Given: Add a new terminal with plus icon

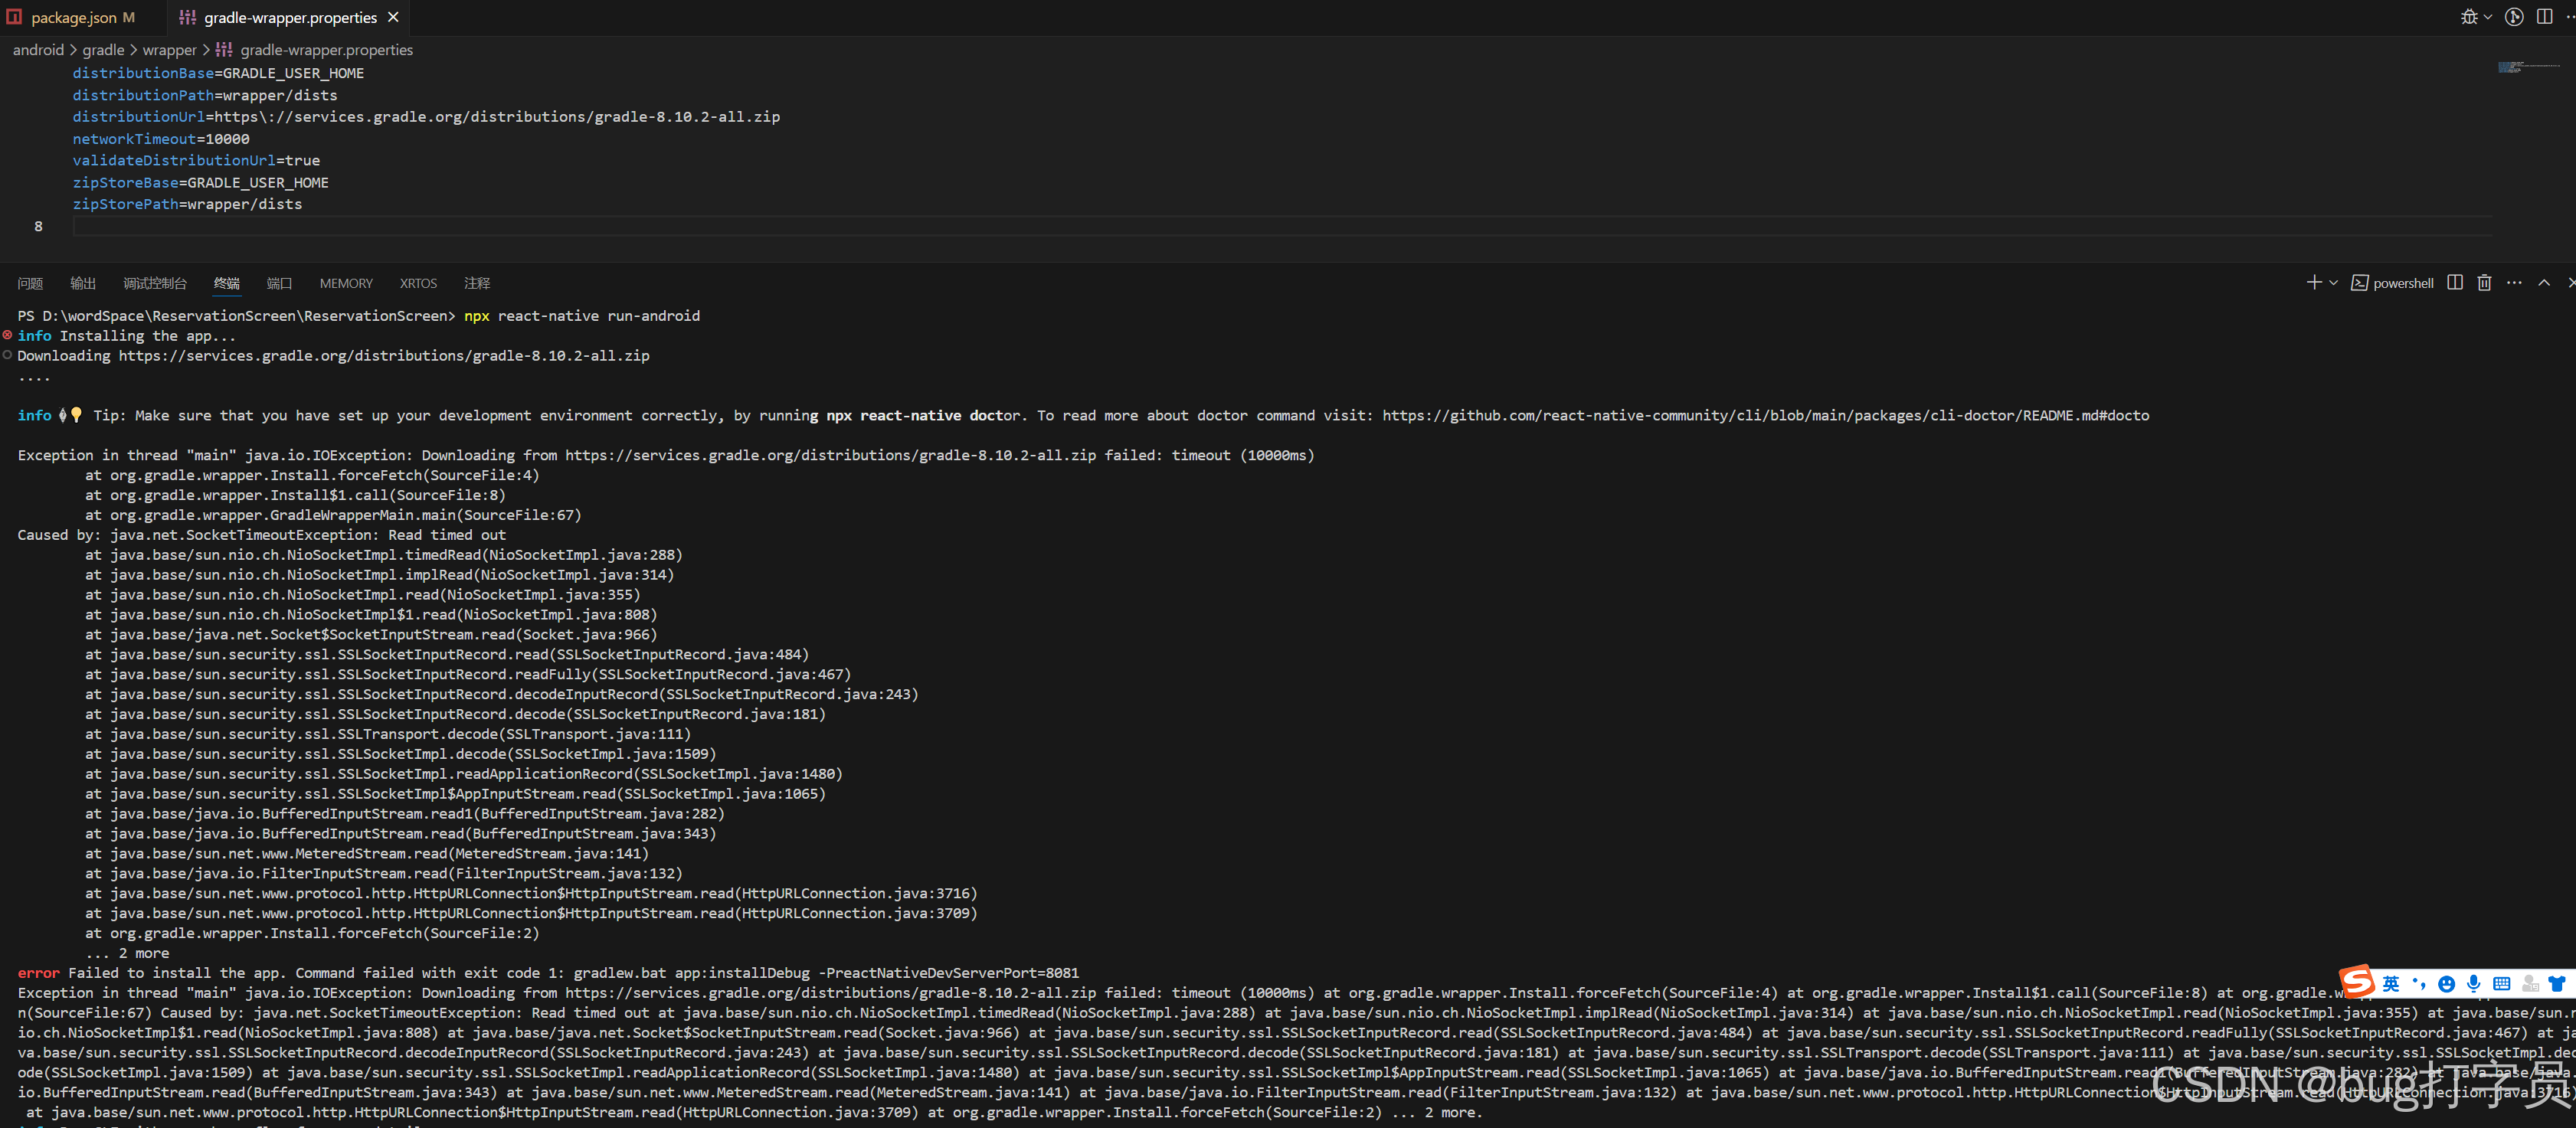Looking at the screenshot, I should pos(2313,283).
